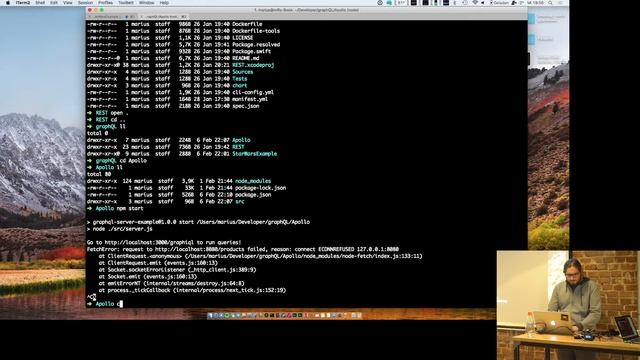Click the green zoom button of iTerm2 window
Screen dimensions: 640x360
[x=101, y=10]
